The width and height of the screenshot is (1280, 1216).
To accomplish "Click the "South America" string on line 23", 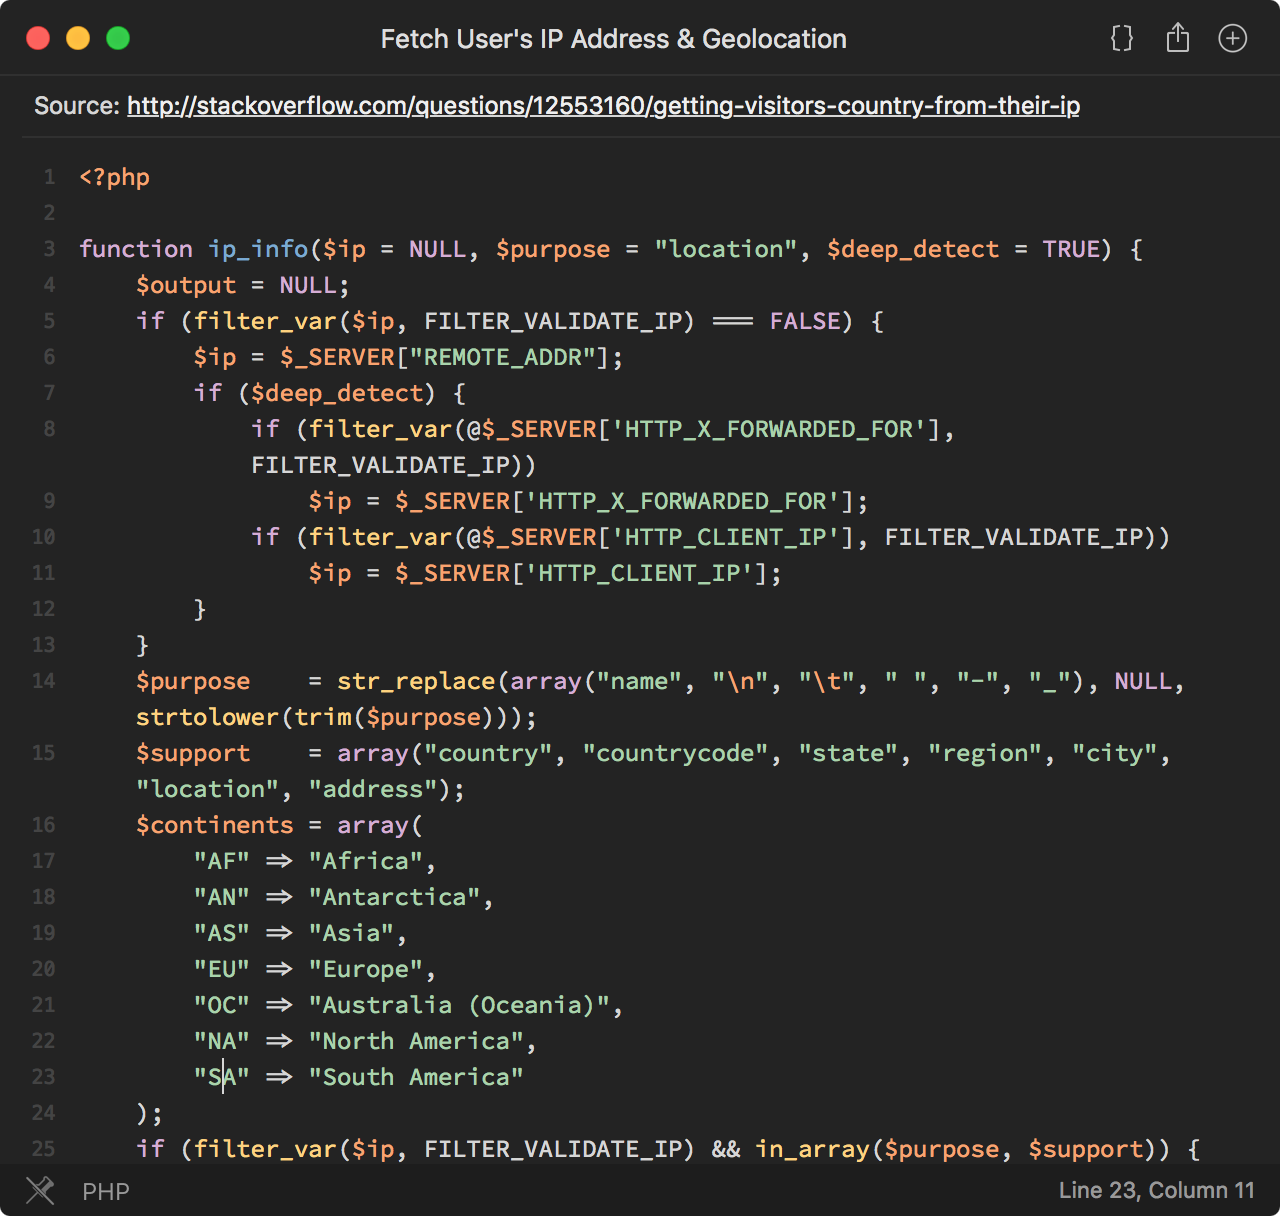I will (x=416, y=1077).
